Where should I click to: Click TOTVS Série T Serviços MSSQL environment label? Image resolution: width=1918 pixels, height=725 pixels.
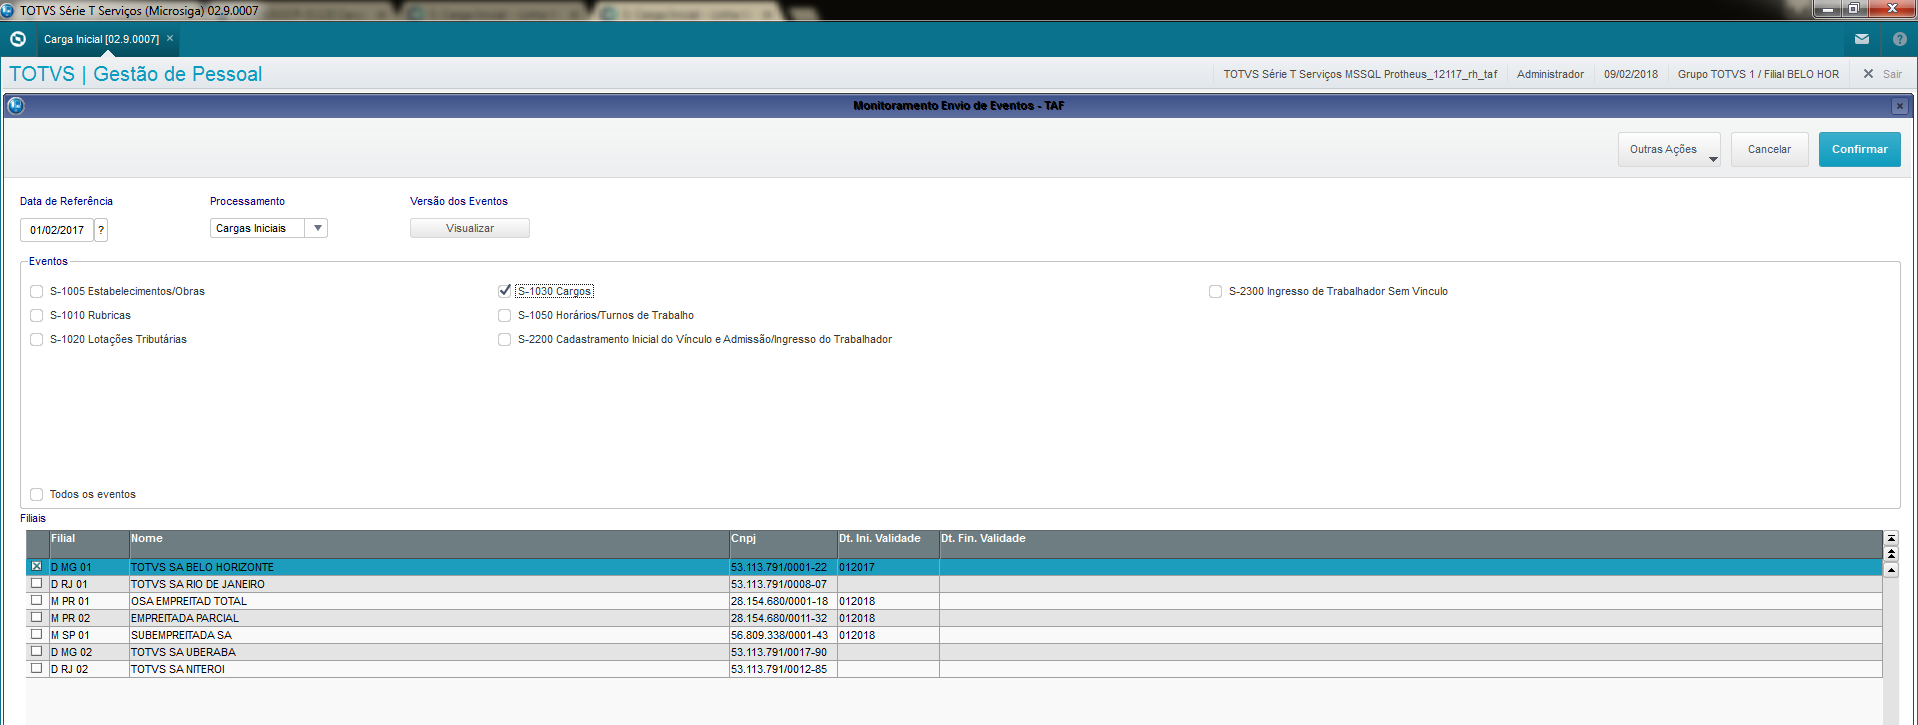pos(1360,74)
